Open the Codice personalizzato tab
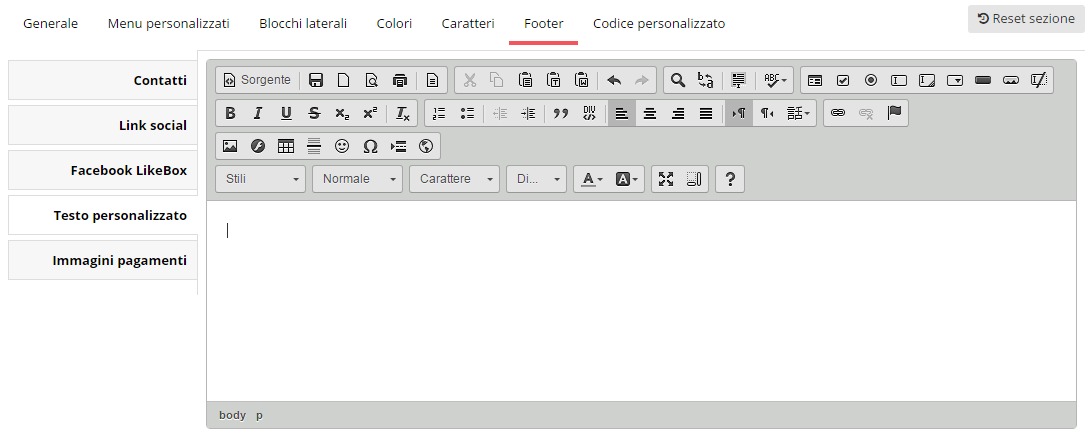This screenshot has height=437, width=1089. [x=659, y=24]
